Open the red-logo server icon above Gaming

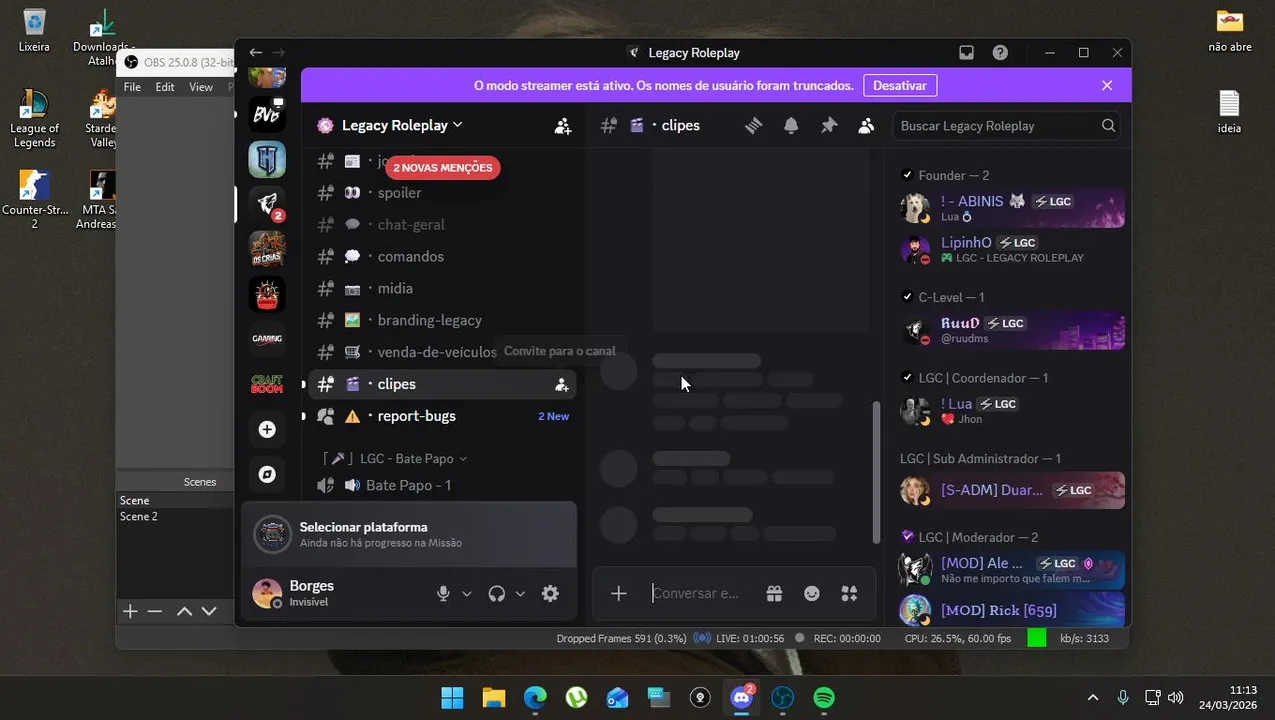point(267,294)
